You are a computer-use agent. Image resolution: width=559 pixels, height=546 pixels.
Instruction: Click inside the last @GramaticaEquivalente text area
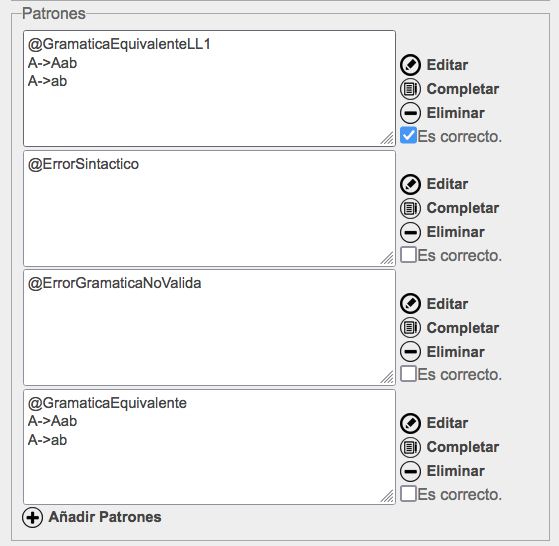click(x=209, y=447)
